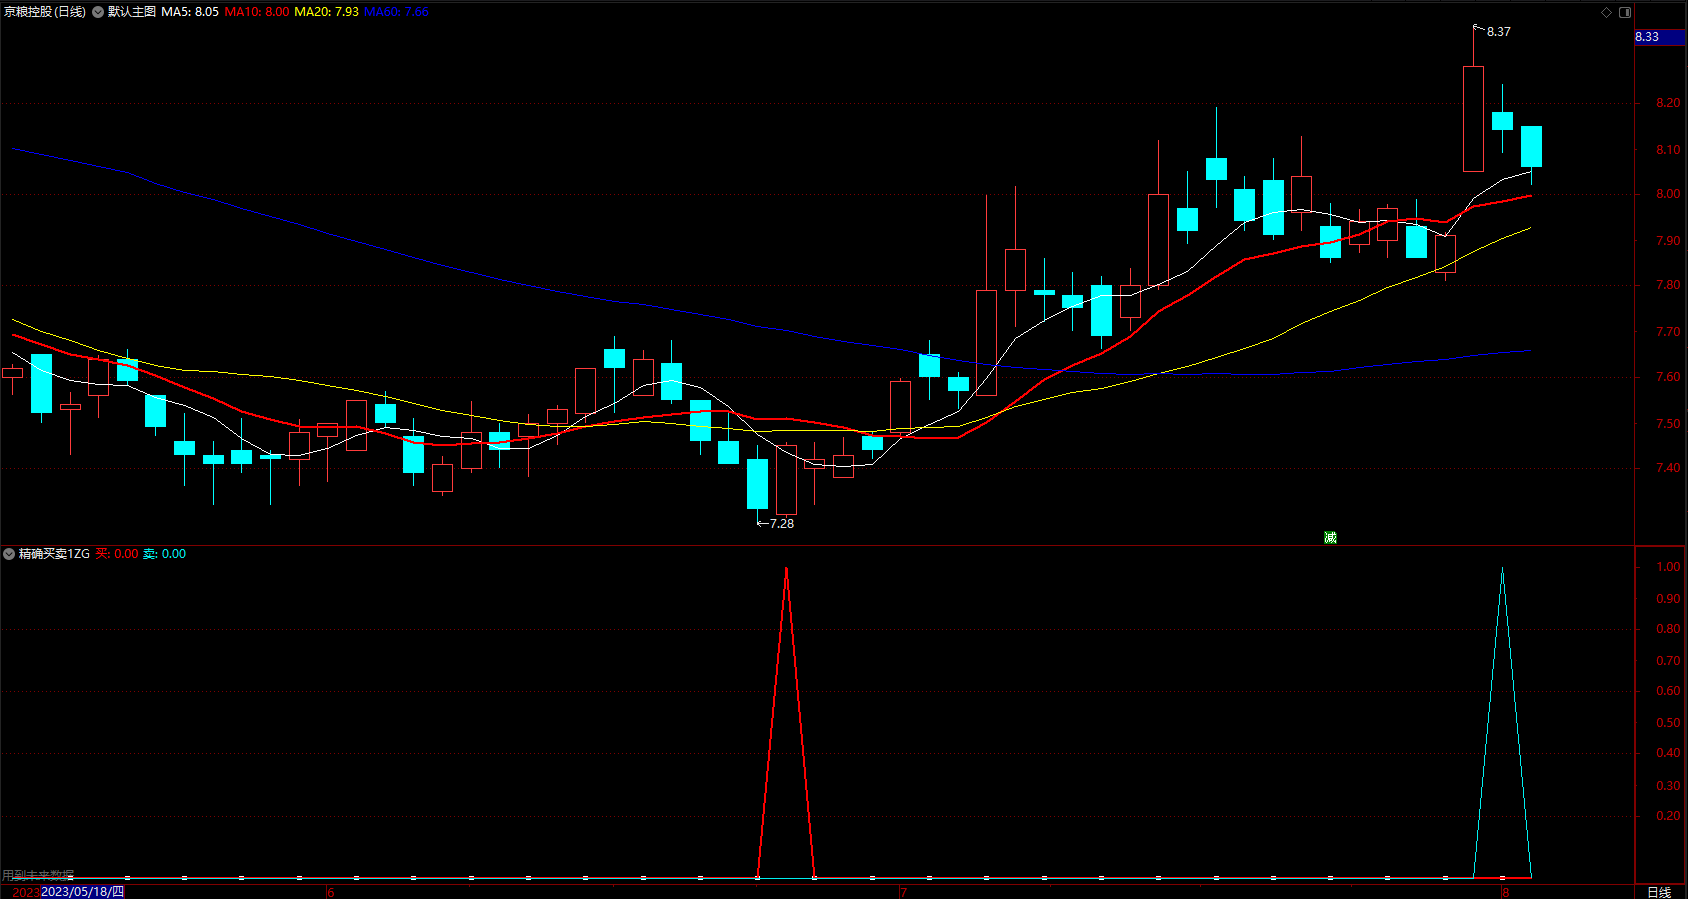This screenshot has width=1688, height=899.
Task: Open the dropdown arrow beside 默认主图
Action: coord(98,12)
